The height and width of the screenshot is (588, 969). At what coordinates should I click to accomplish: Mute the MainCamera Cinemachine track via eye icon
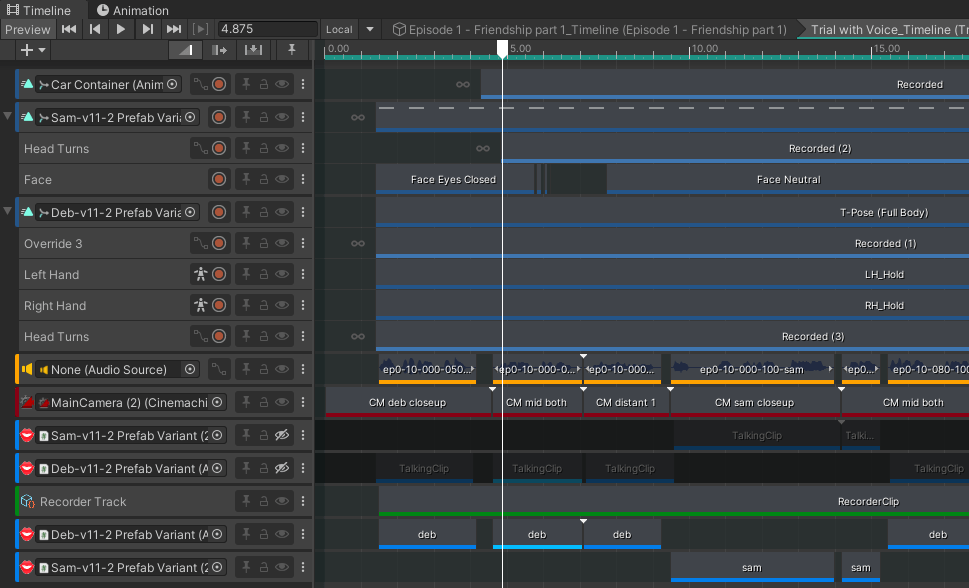click(x=283, y=403)
